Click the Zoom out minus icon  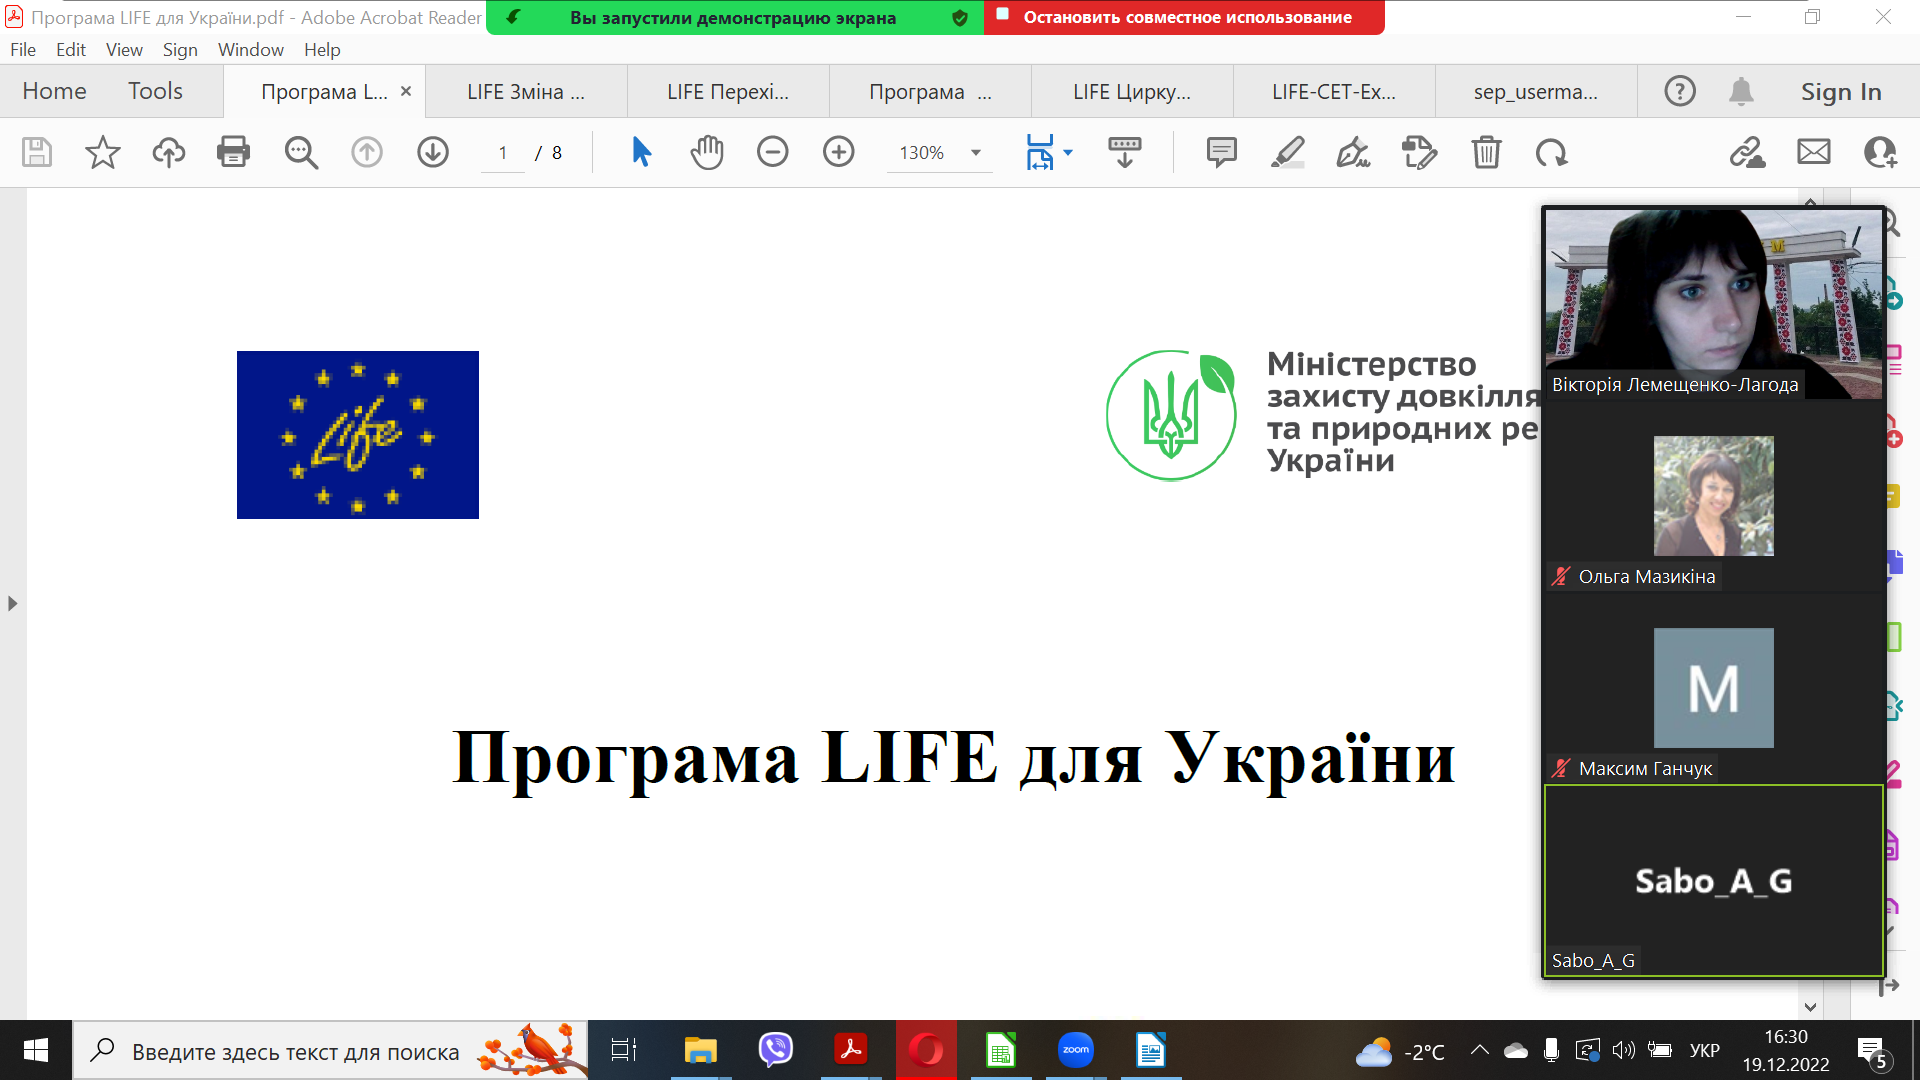[x=772, y=152]
